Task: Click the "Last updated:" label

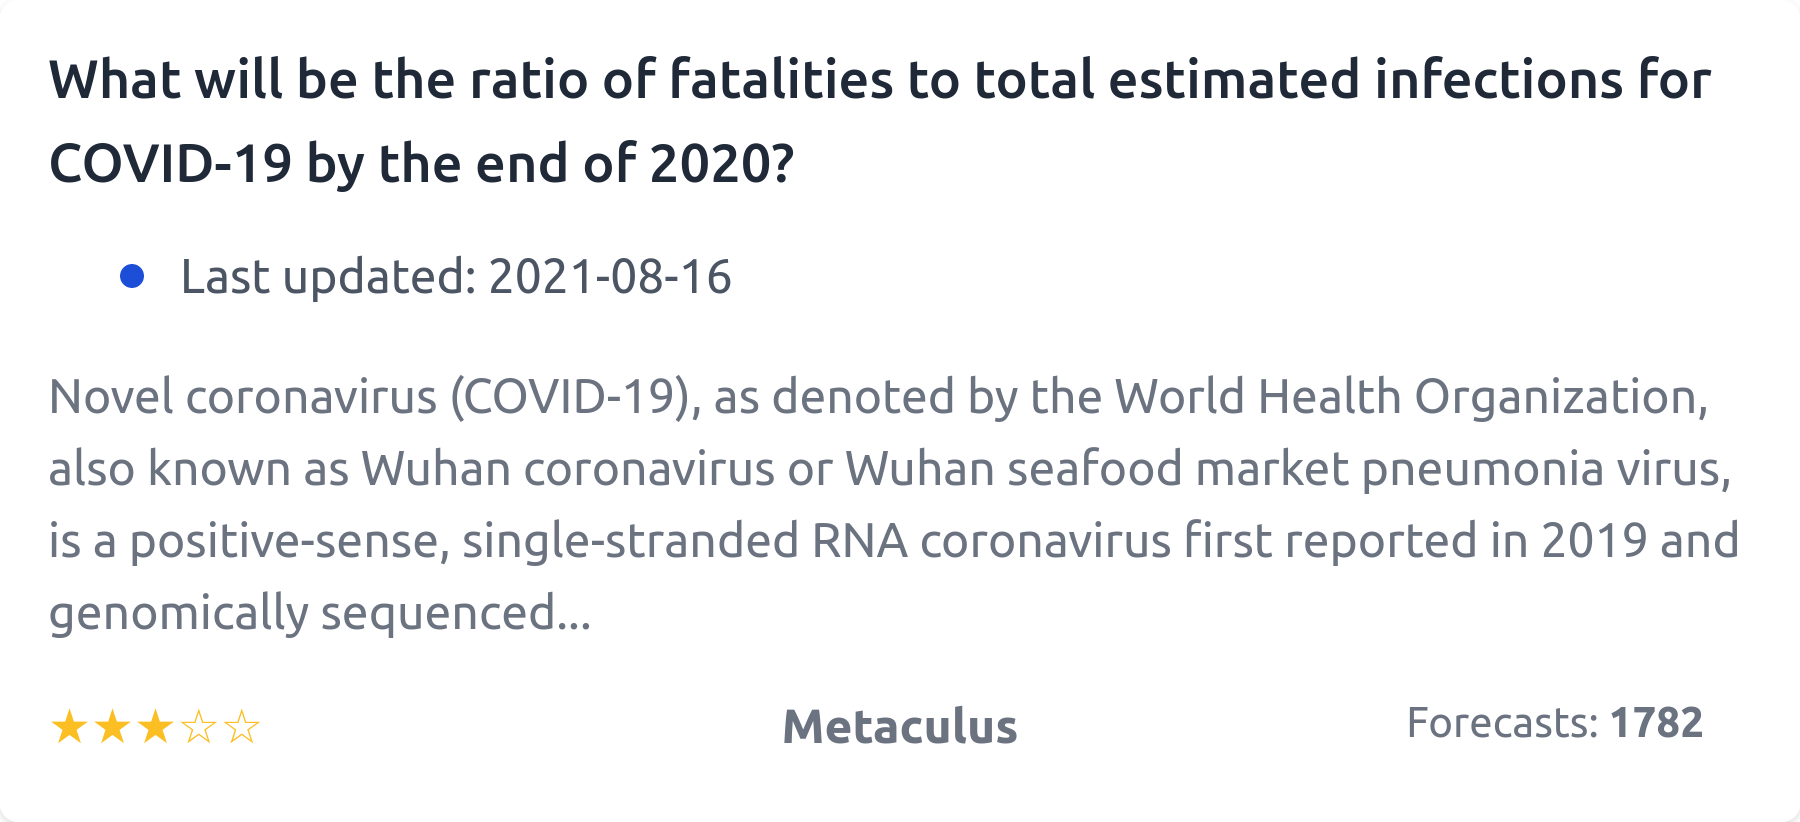Action: coord(328,277)
